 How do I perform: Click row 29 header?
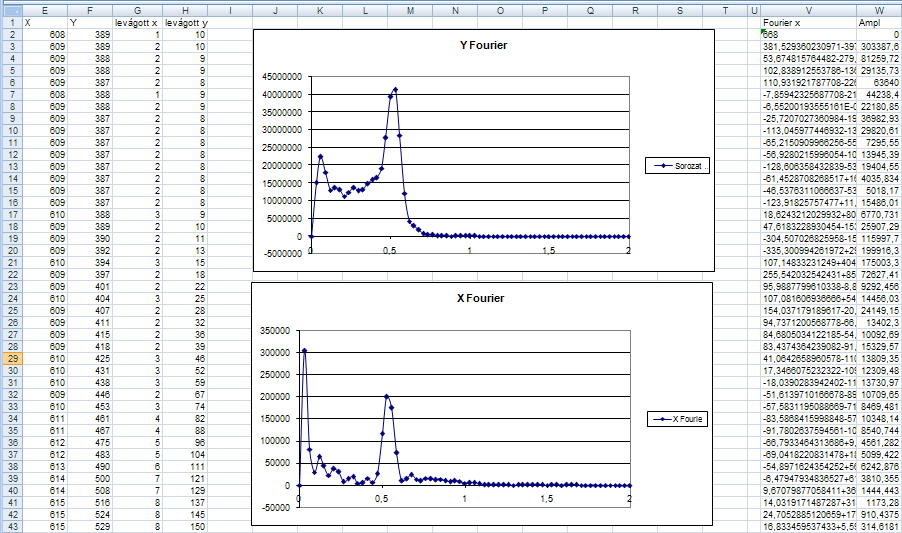click(13, 358)
